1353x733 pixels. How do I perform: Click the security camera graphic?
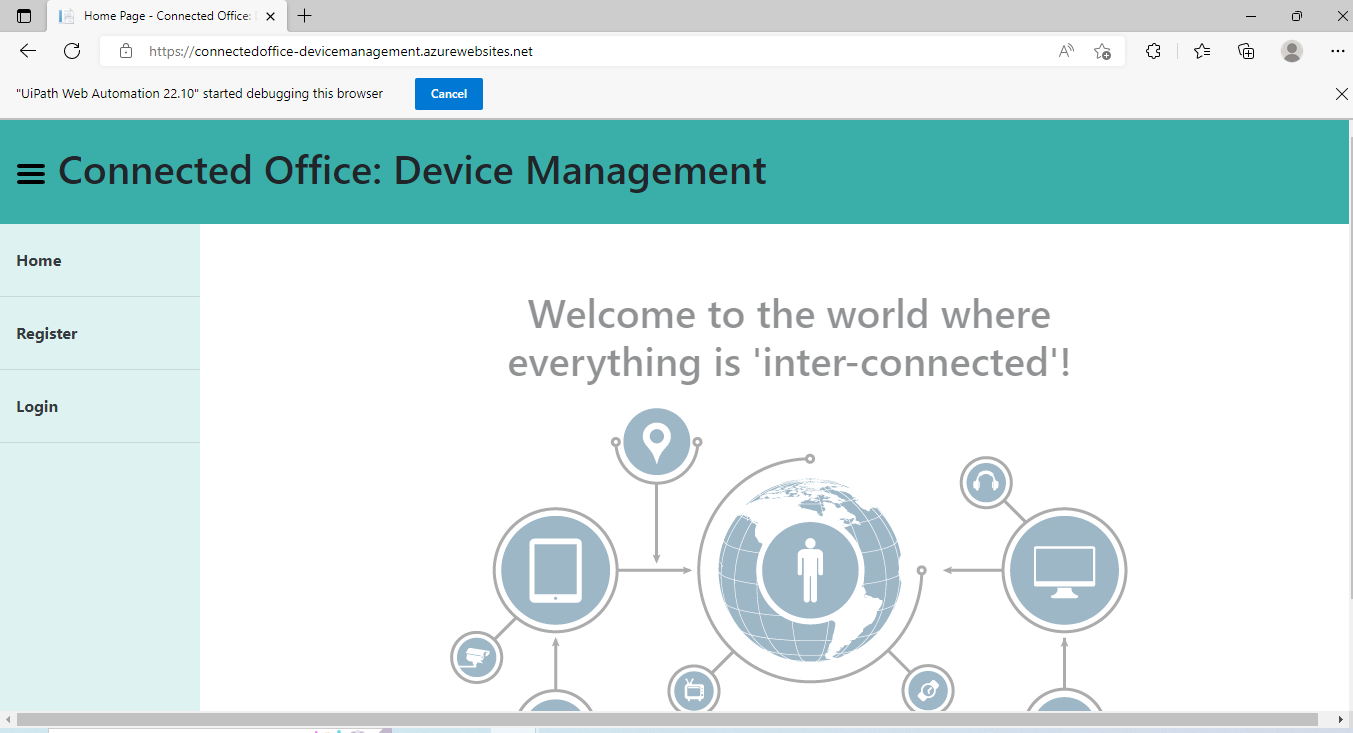point(476,658)
